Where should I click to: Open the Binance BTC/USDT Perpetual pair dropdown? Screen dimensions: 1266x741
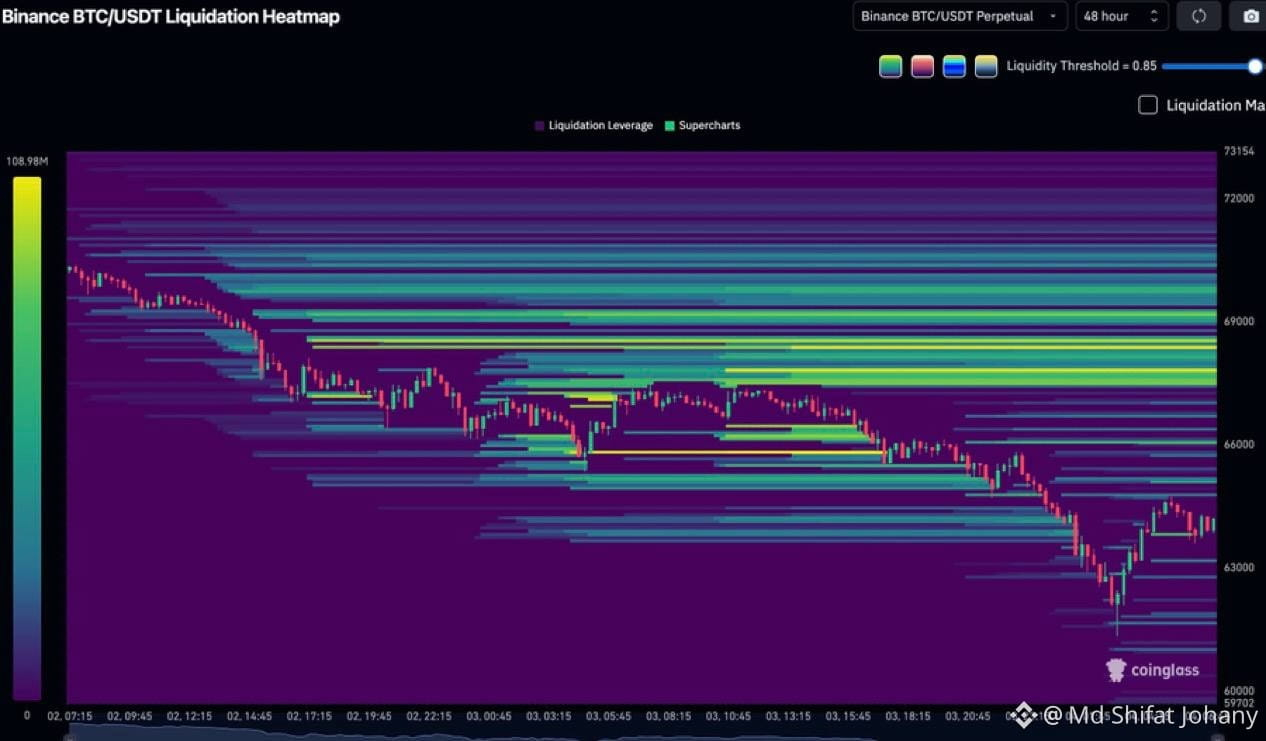point(960,16)
